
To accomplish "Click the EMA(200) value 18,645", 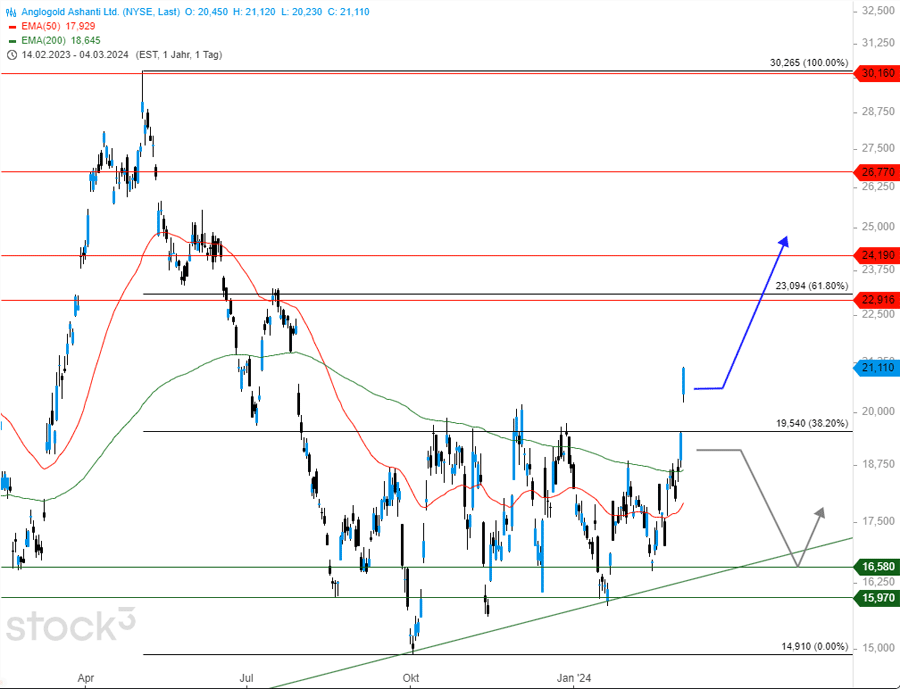I will (x=86, y=41).
